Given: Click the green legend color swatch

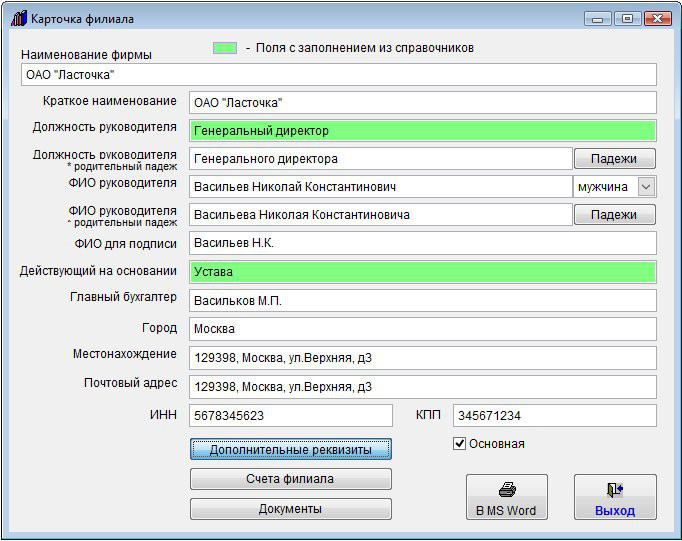Looking at the screenshot, I should [x=225, y=48].
